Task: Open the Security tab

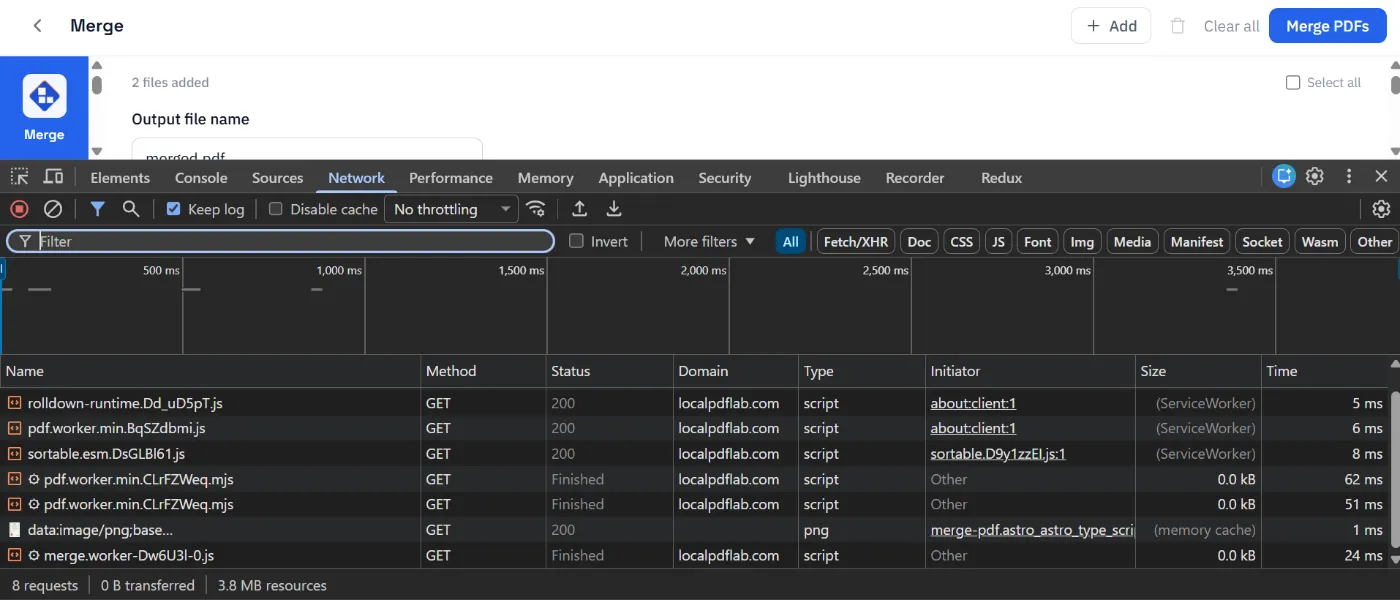Action: [725, 177]
